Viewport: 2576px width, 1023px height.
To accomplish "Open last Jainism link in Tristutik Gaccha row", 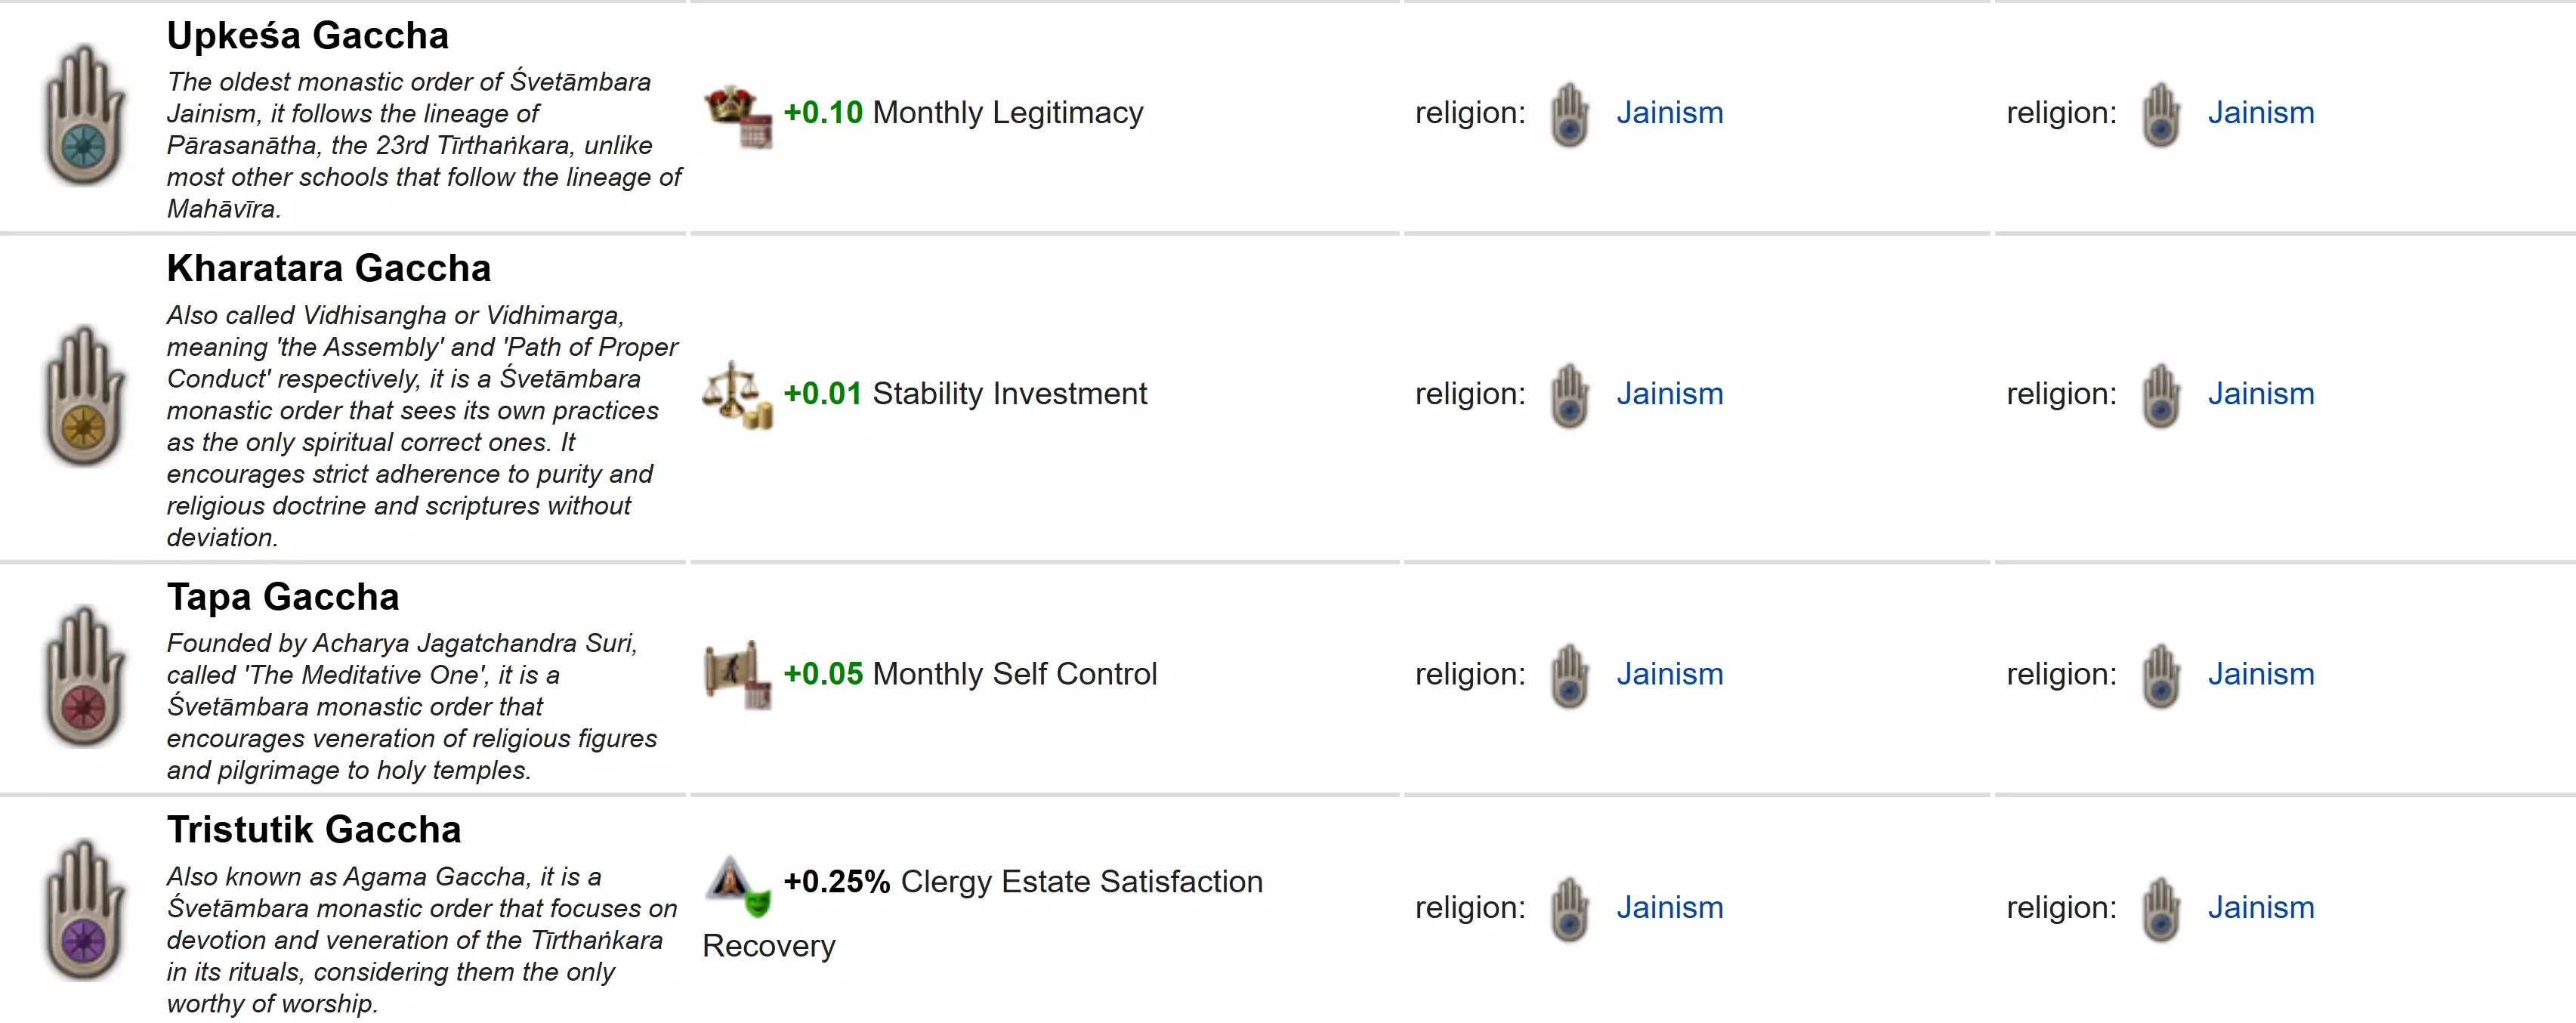I will [x=2260, y=907].
